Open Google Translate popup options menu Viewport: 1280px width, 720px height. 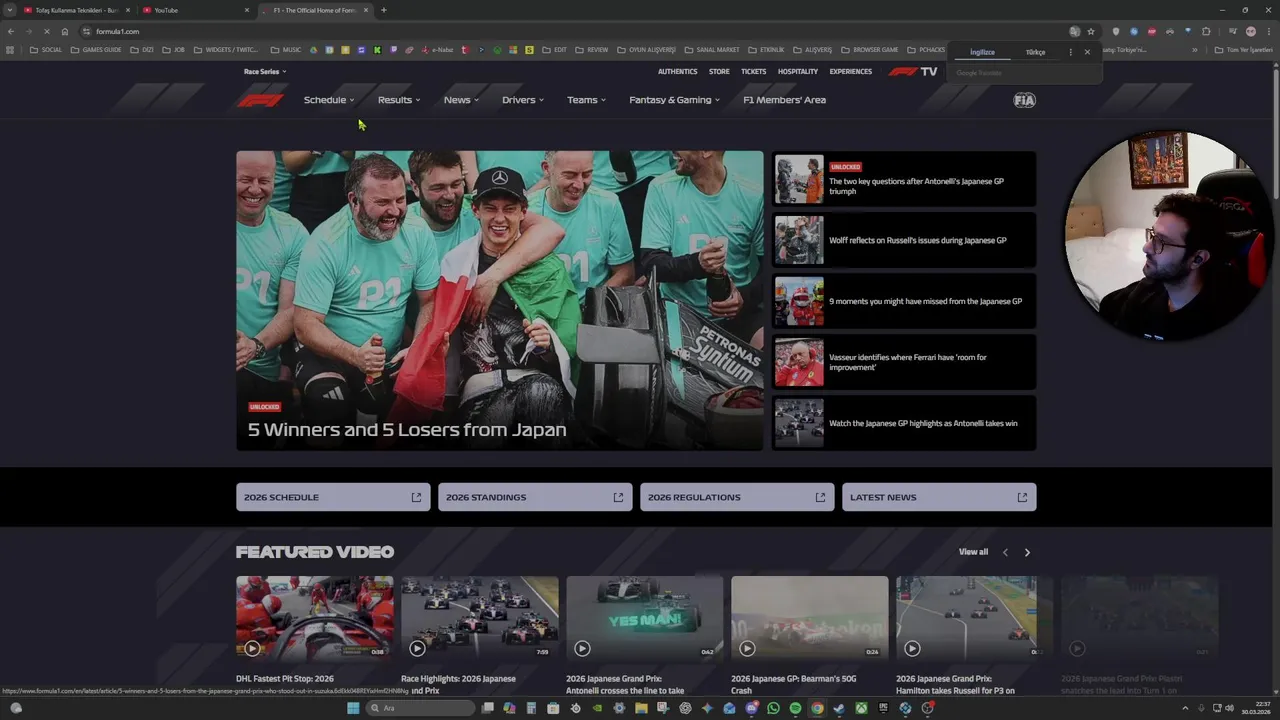coord(1070,52)
